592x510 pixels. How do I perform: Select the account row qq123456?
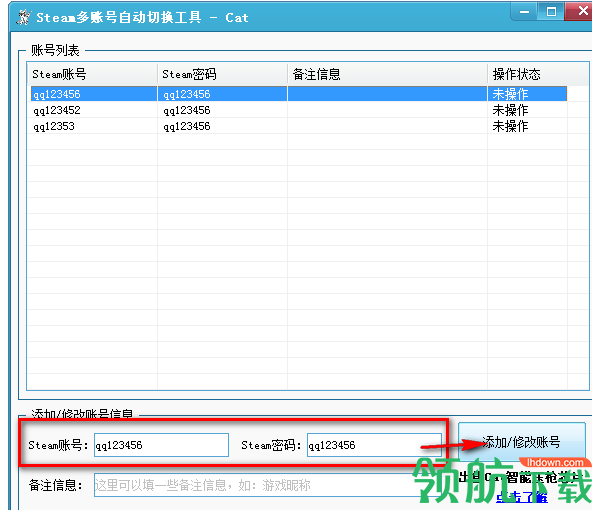299,94
